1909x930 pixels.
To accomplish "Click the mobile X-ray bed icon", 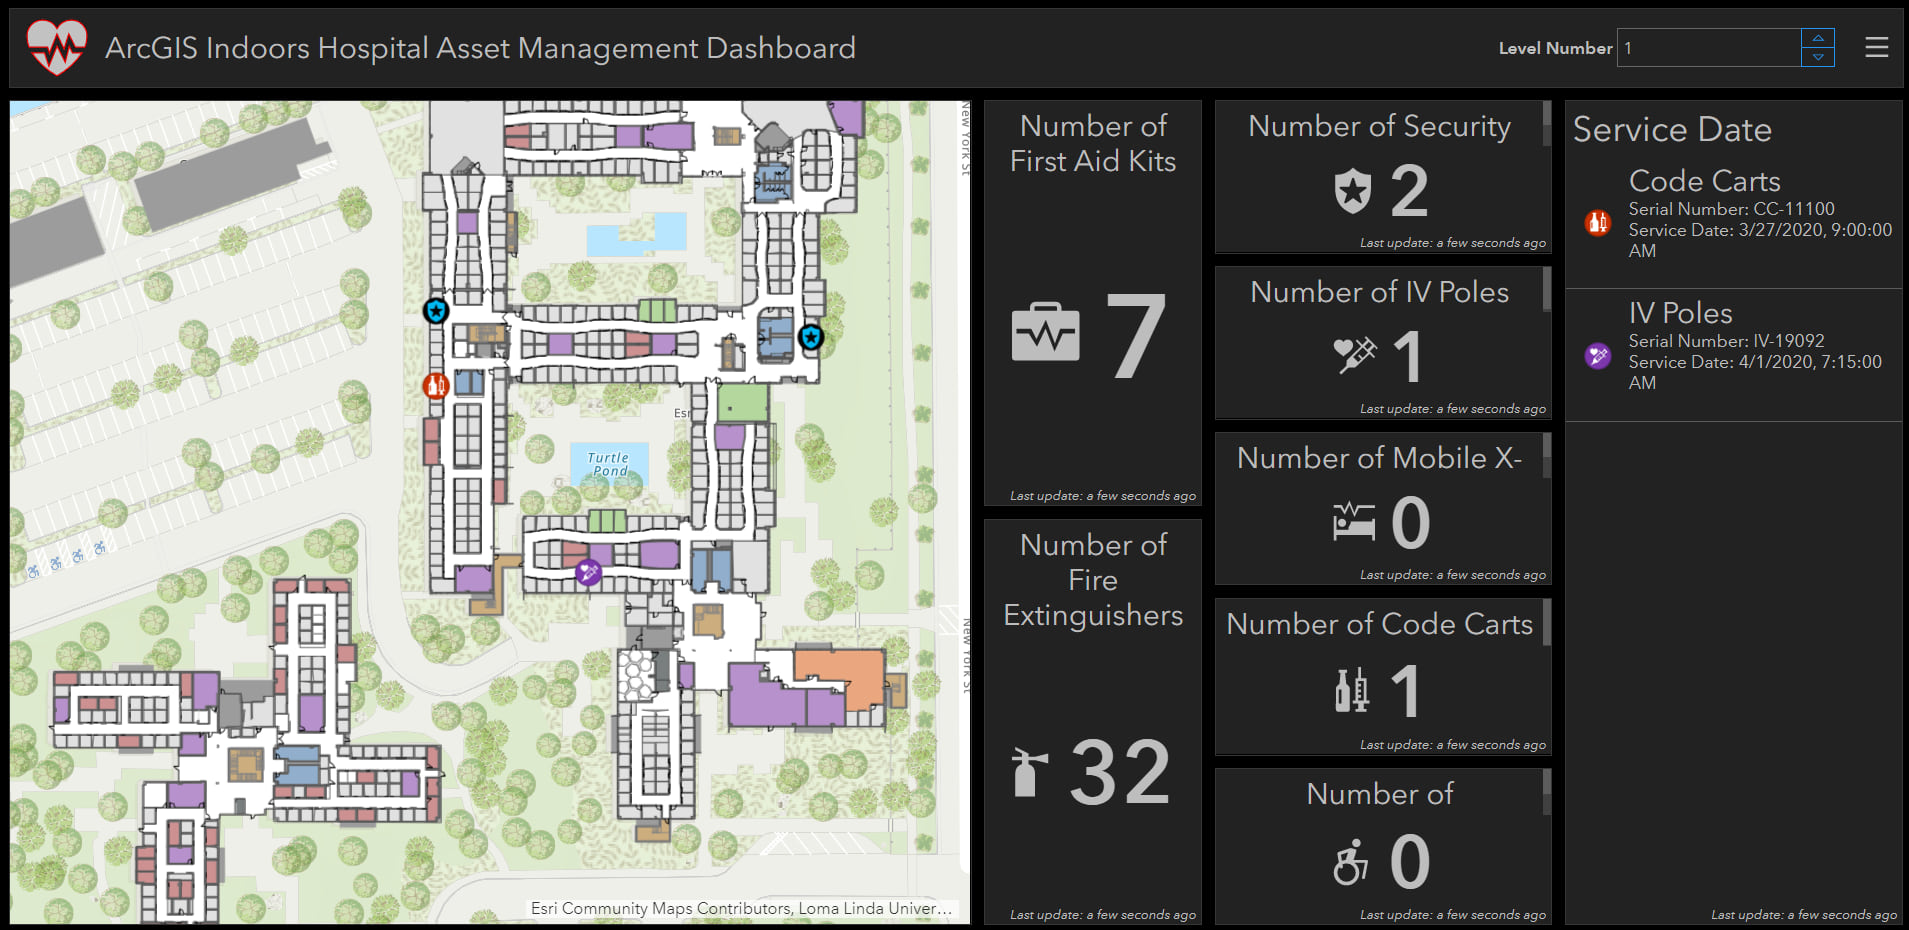I will (1354, 521).
